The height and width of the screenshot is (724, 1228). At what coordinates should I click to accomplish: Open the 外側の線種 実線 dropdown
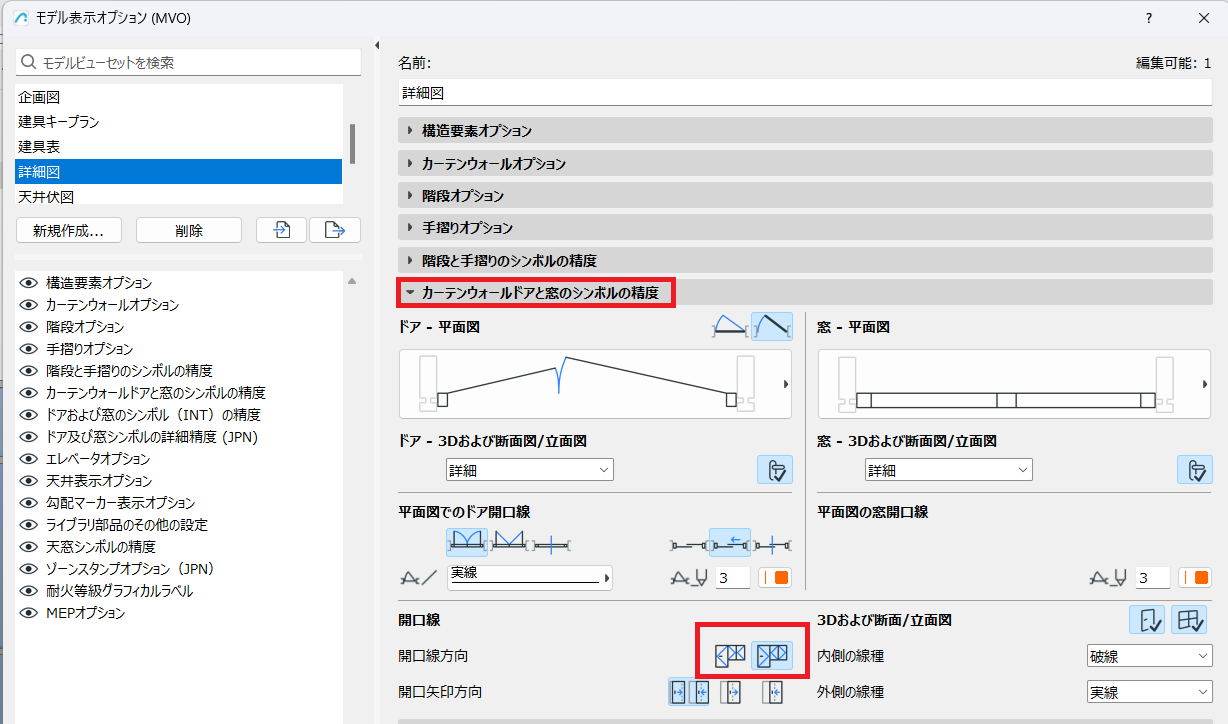pos(1149,692)
